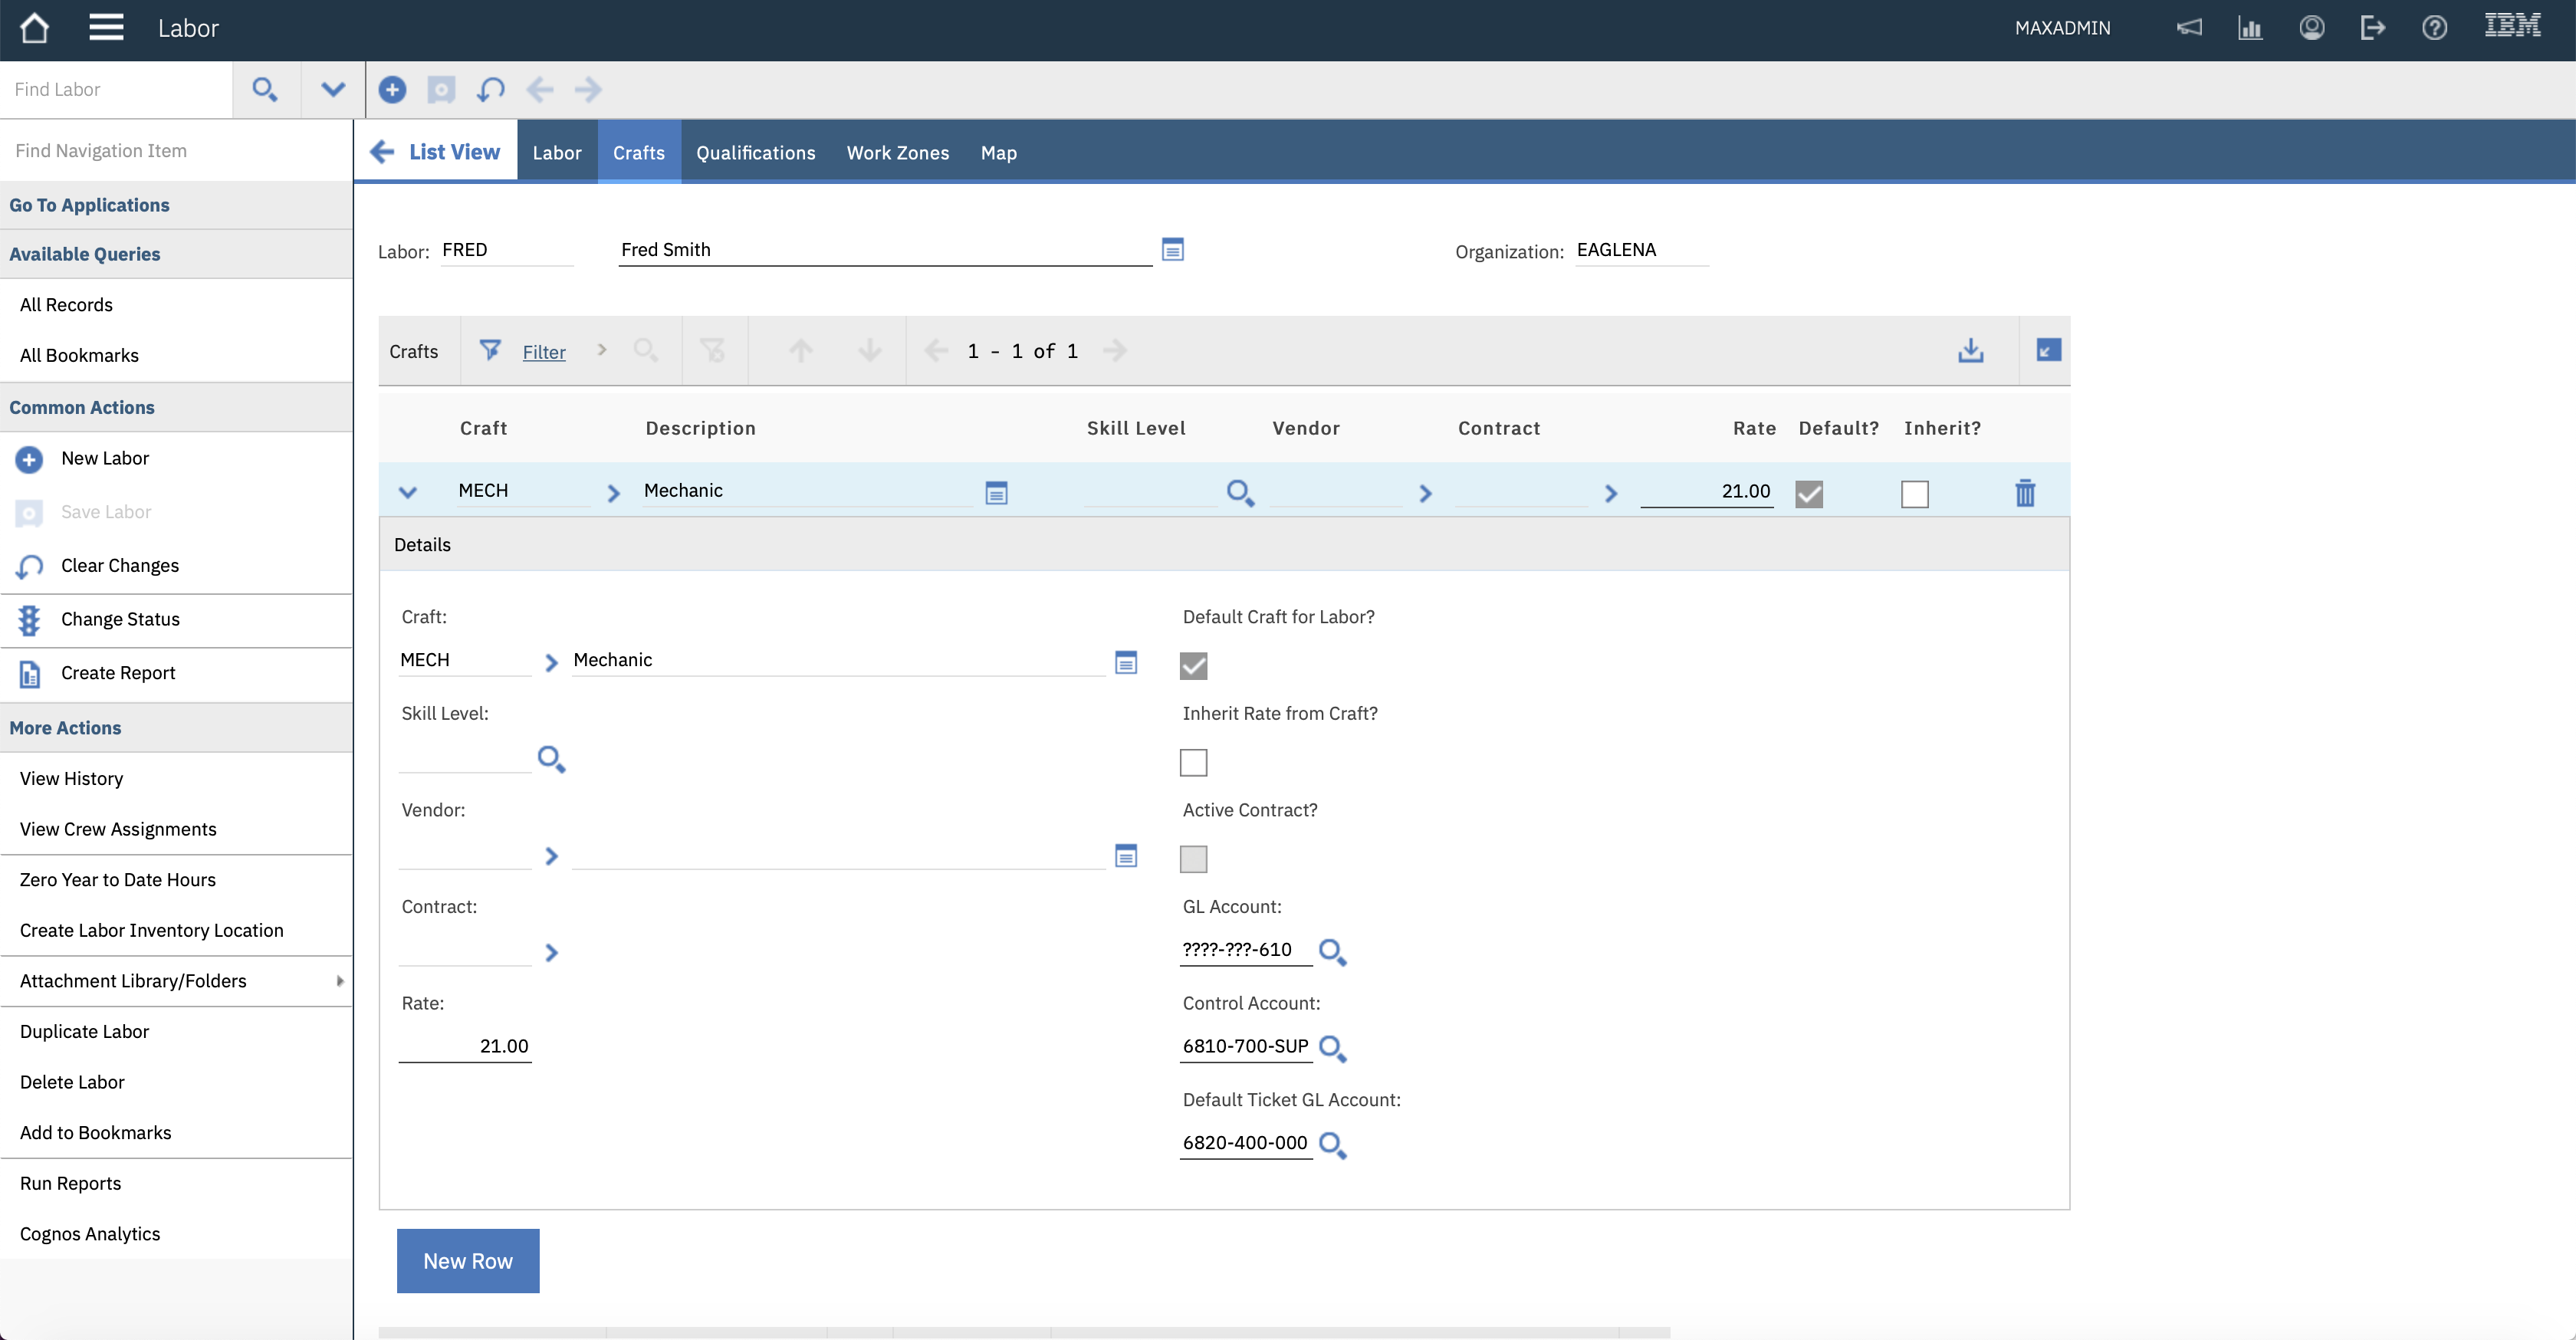Click the New Labor plus toolbar icon
Viewport: 2576px width, 1340px height.
[392, 90]
